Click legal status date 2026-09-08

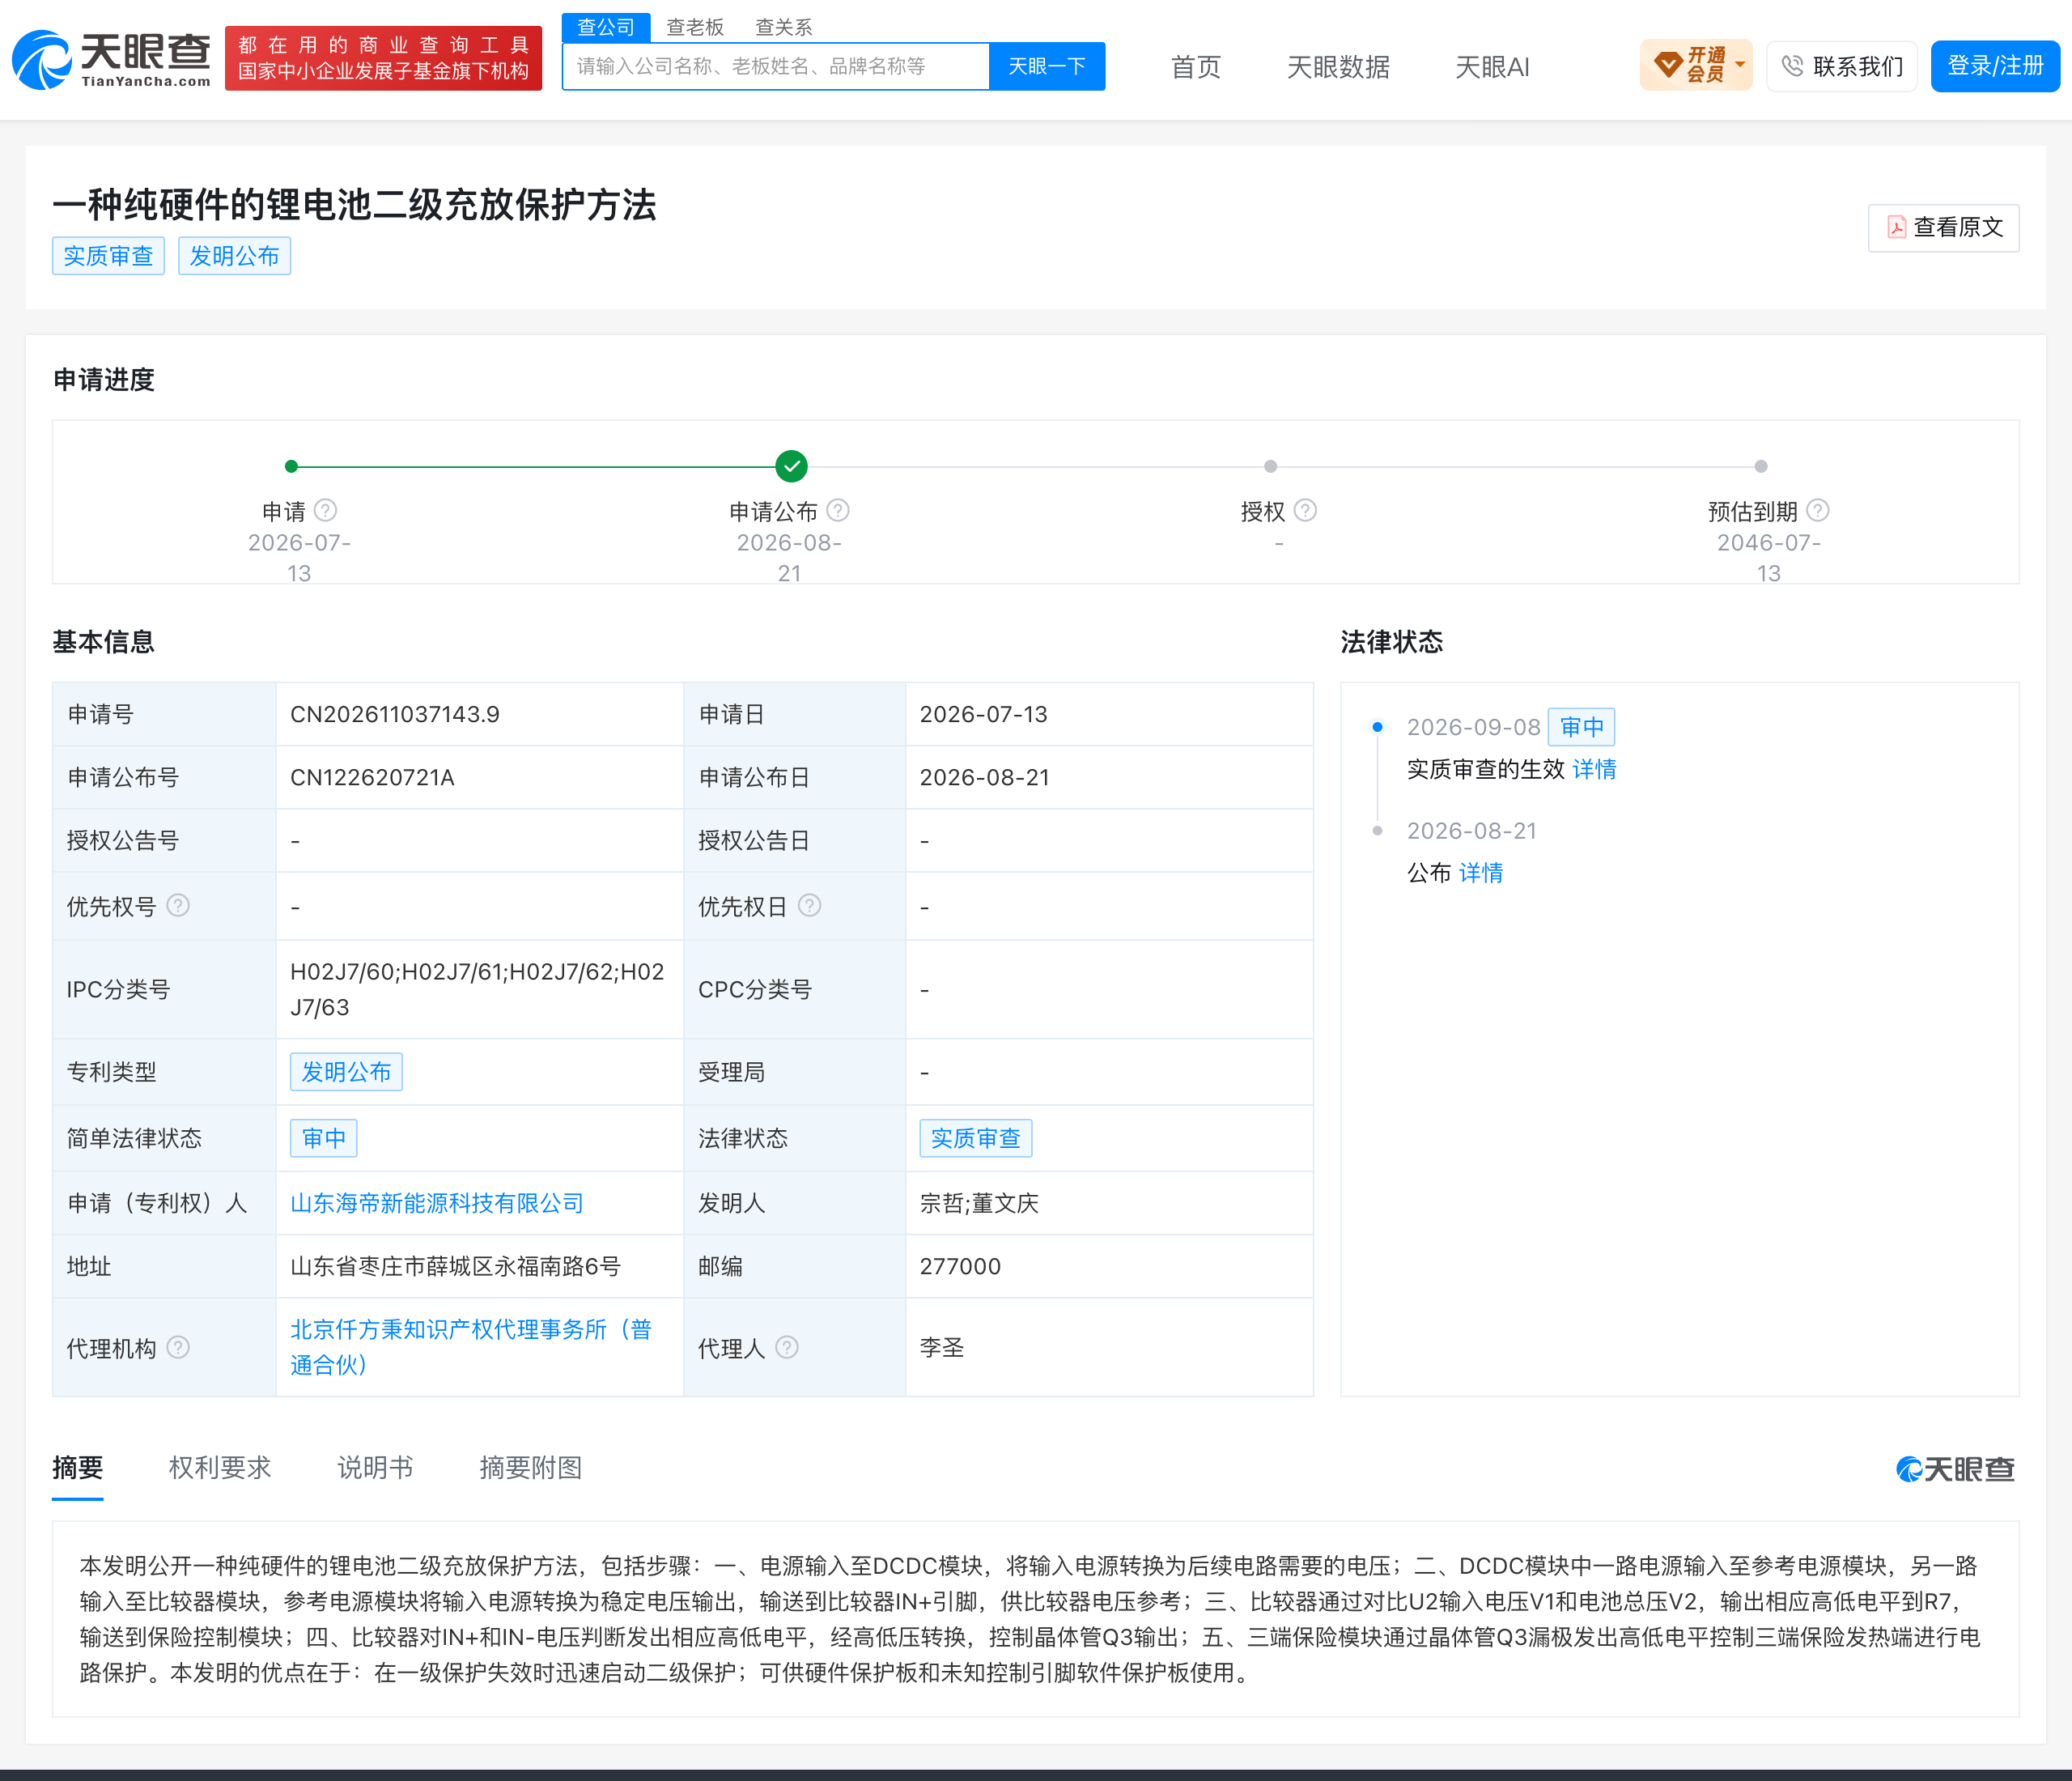pos(1474,727)
